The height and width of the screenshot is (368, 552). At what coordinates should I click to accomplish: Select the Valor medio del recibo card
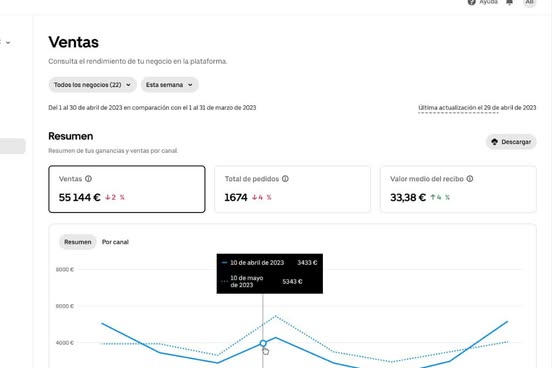[458, 189]
